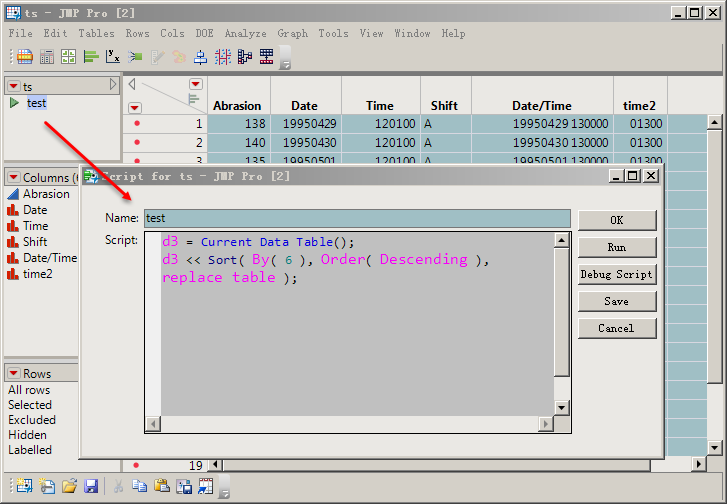Open the Columns panel red triangle menu

pos(13,178)
